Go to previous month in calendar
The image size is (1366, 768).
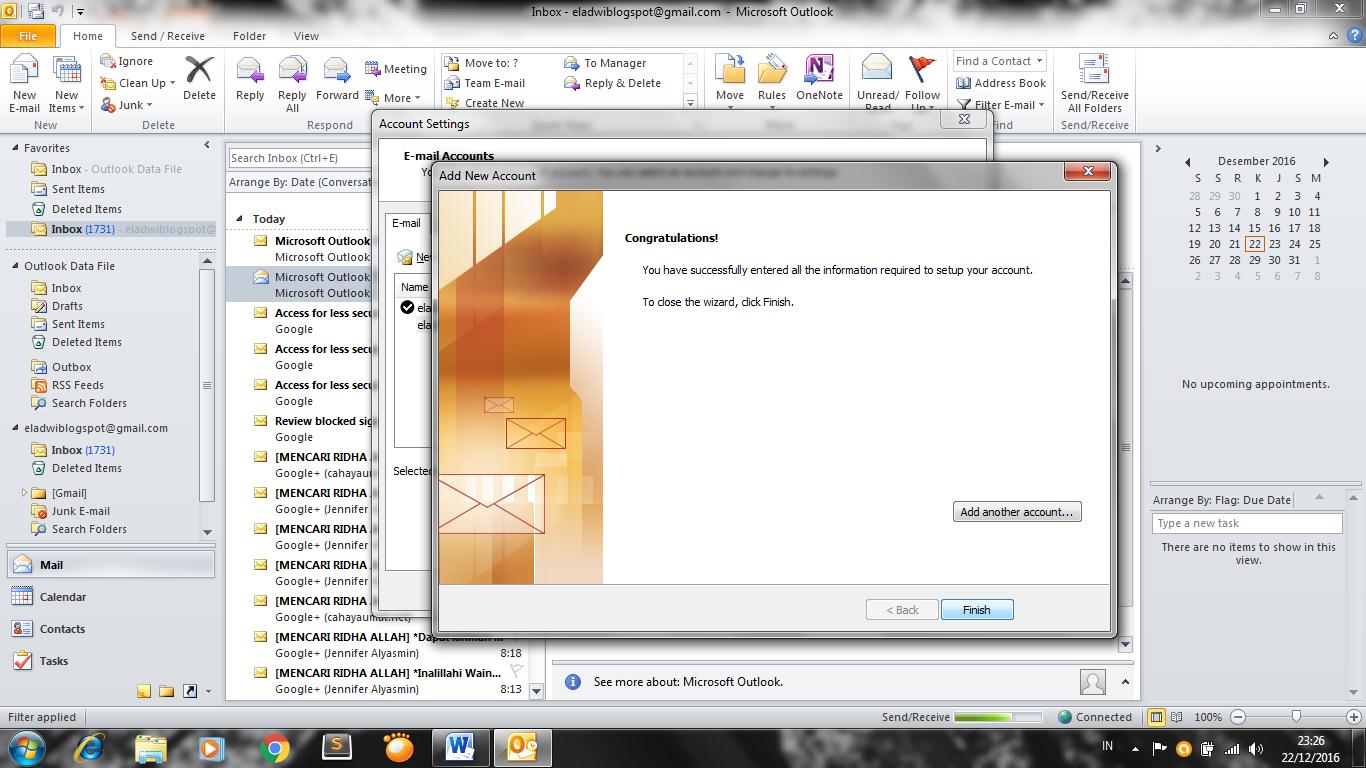pos(1187,162)
